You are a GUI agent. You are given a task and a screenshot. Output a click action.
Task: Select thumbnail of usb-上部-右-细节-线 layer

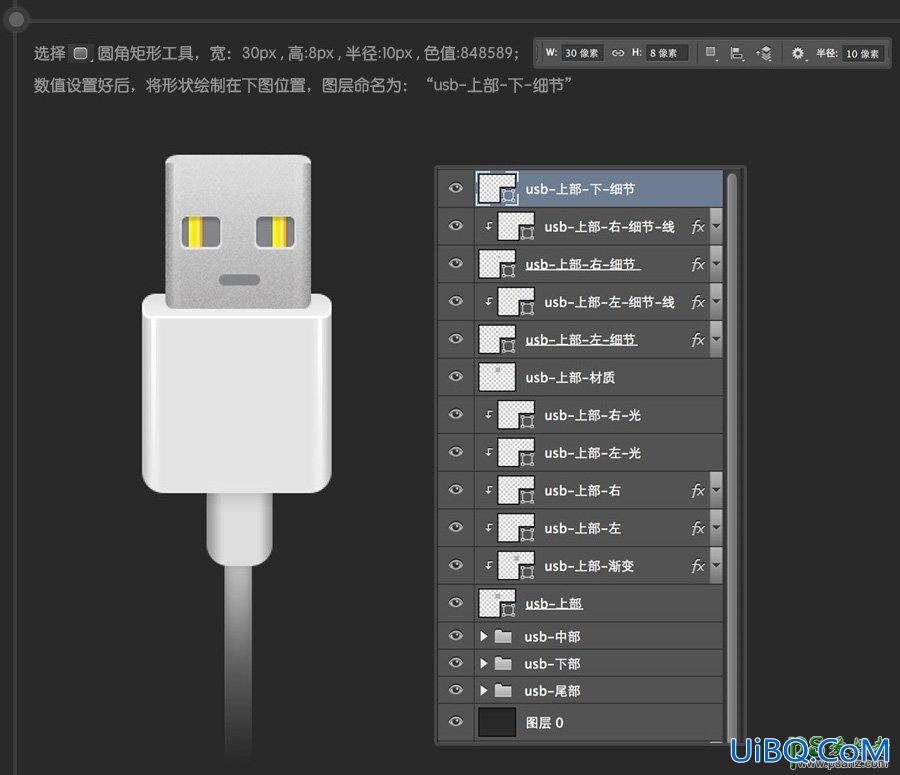point(516,226)
